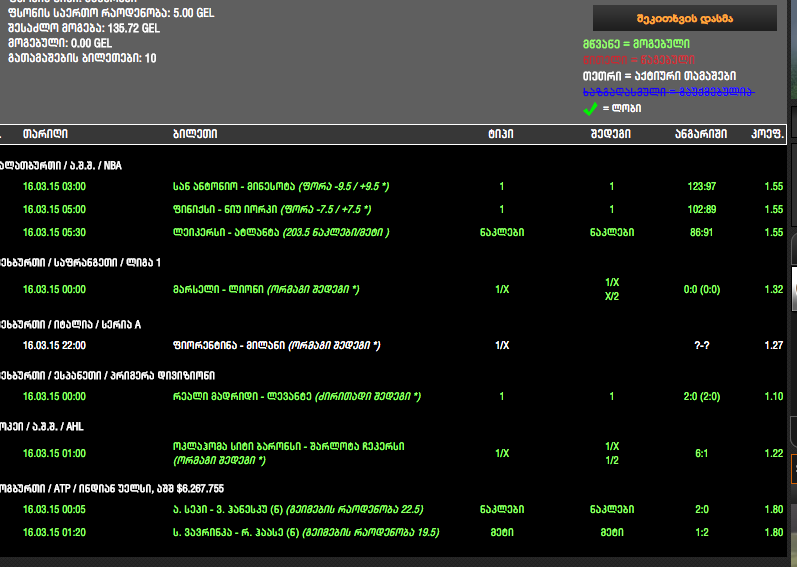Click the შესაძლო მოგება: 135.72 GEL line
Viewport: 797px width, 567px height.
(84, 28)
